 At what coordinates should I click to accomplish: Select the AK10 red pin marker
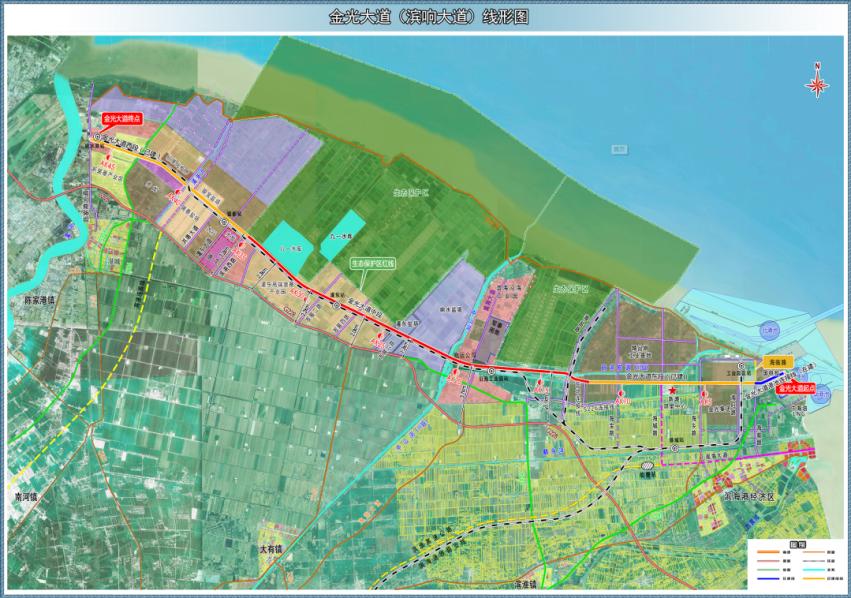tap(622, 396)
